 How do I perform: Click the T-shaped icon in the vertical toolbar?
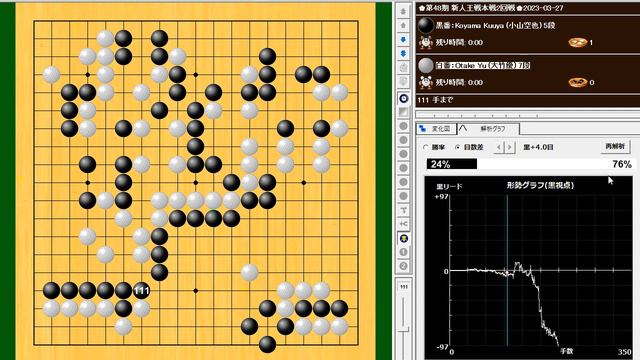(x=404, y=210)
